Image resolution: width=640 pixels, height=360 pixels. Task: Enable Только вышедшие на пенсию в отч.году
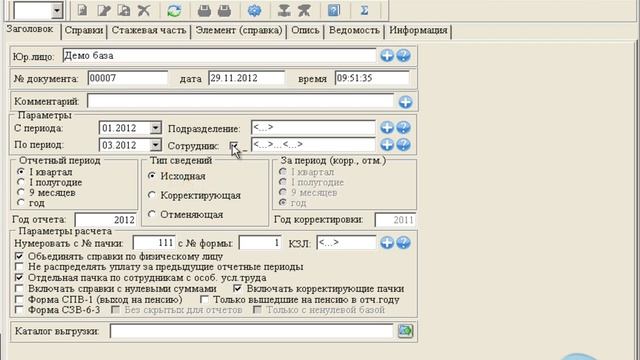tap(204, 299)
